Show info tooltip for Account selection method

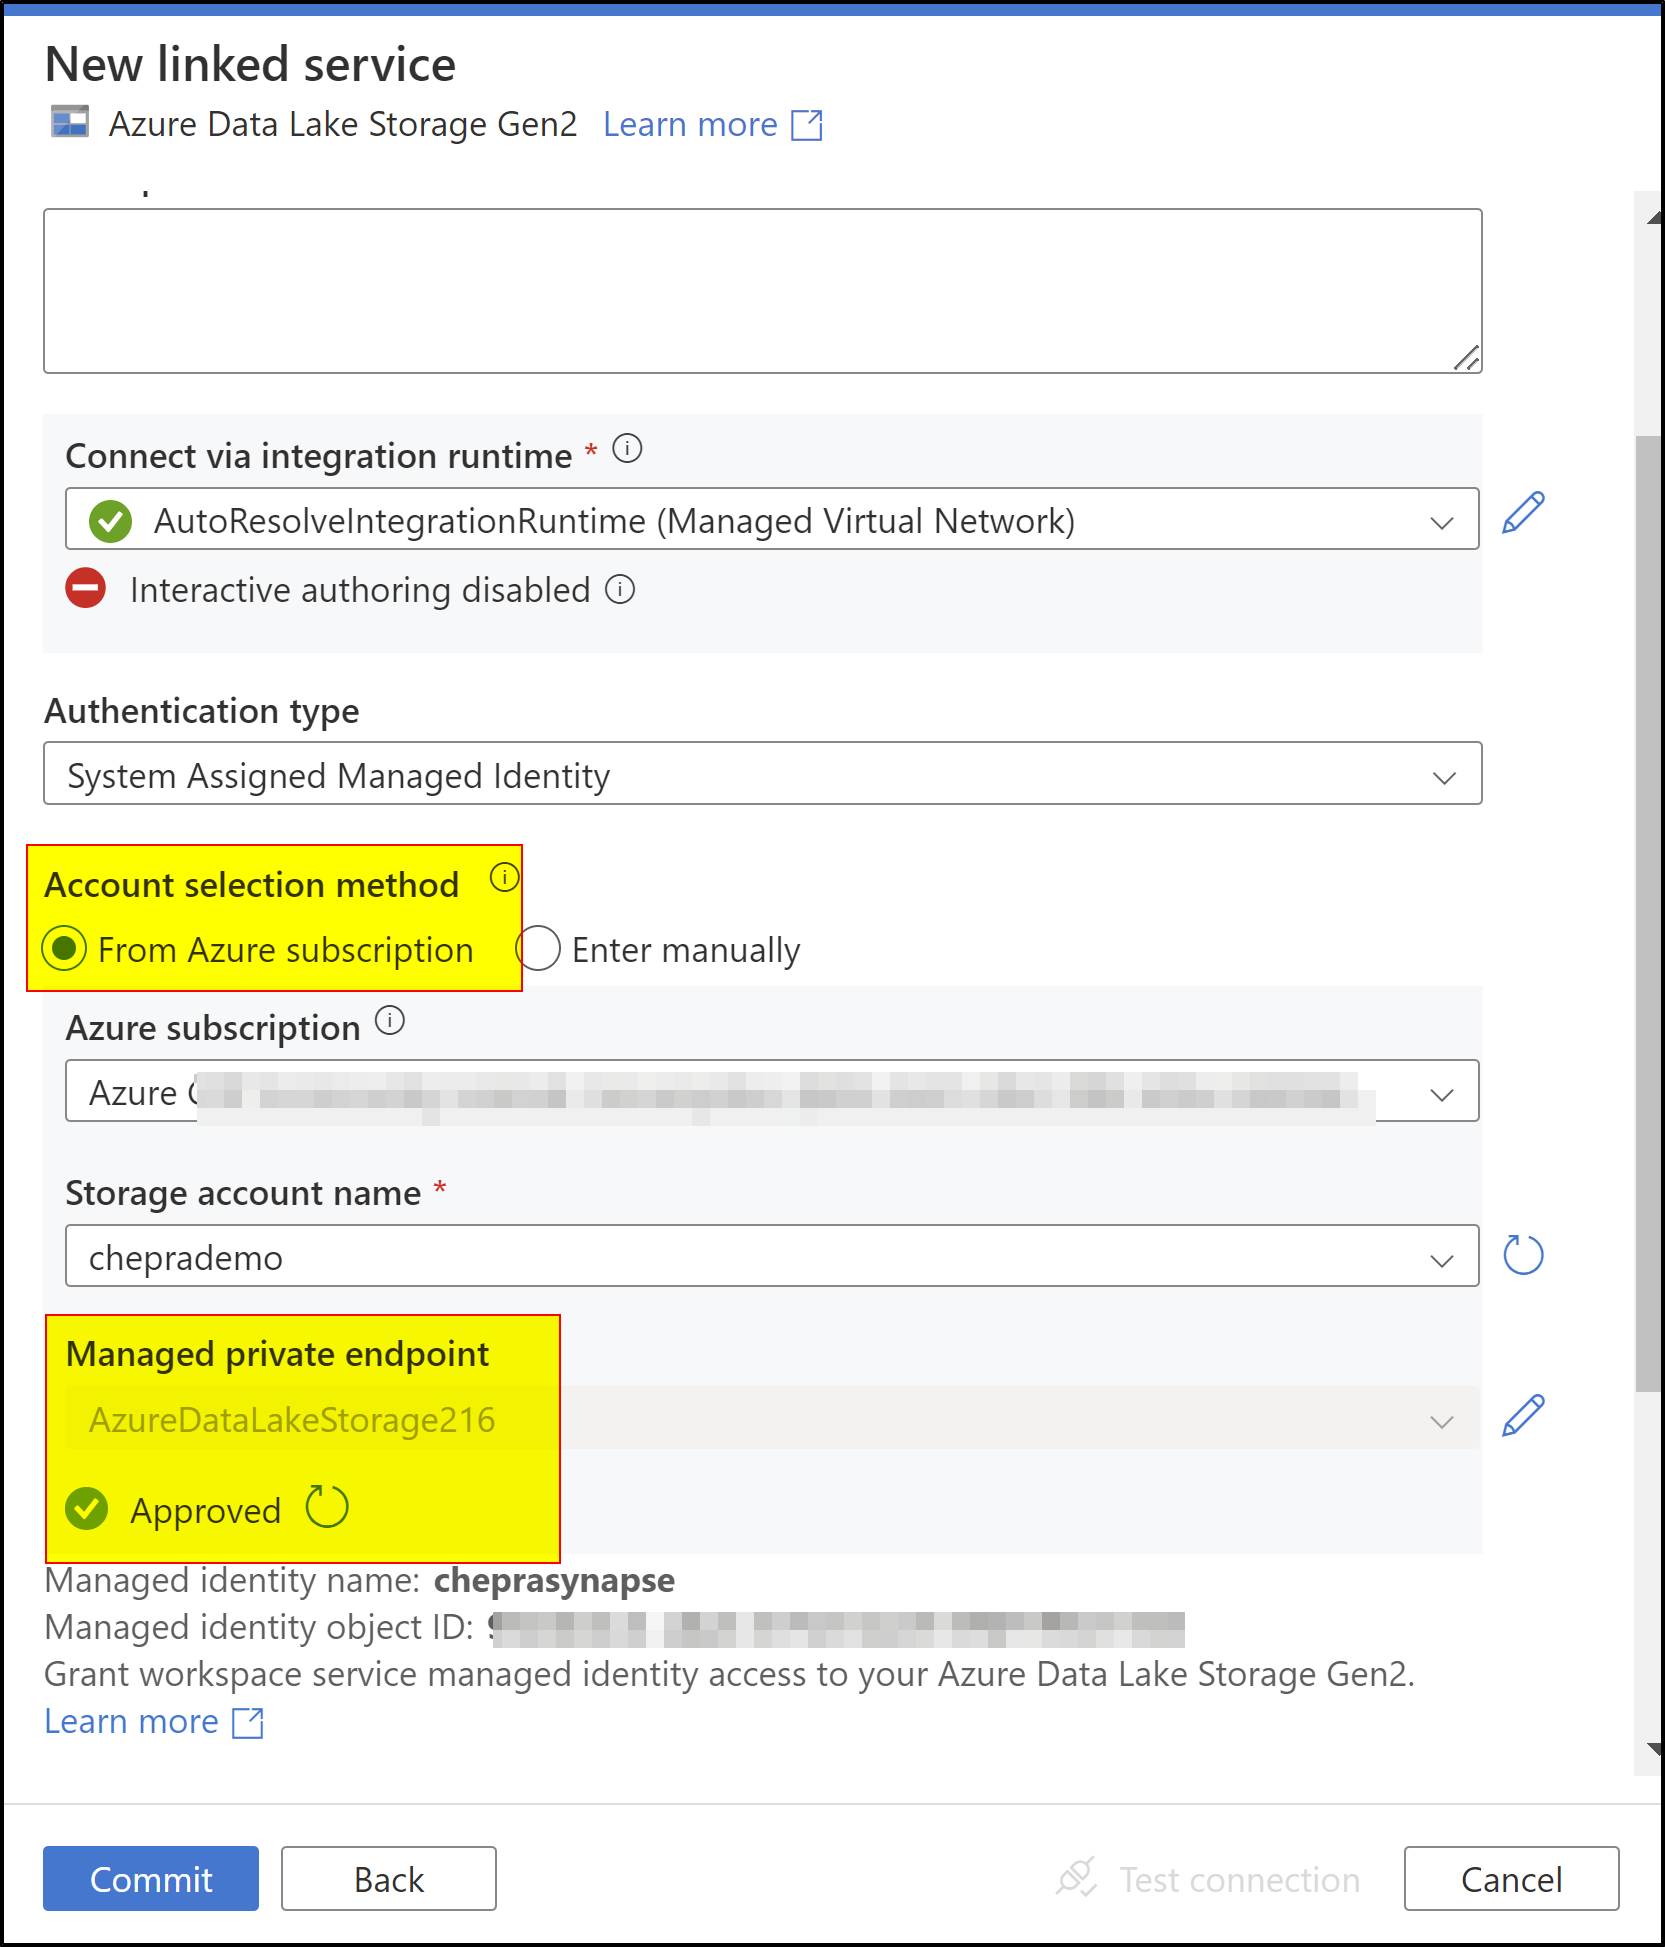pyautogui.click(x=504, y=878)
